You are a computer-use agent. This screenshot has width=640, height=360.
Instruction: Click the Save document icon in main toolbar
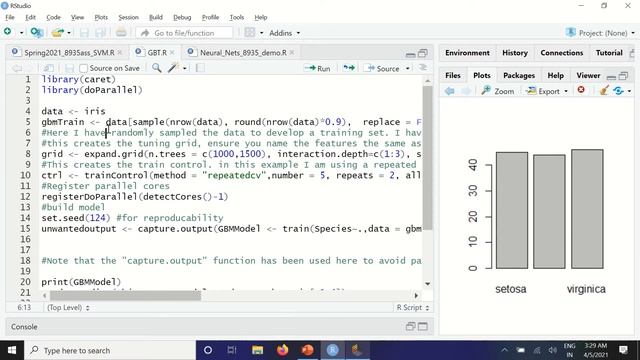click(84, 33)
